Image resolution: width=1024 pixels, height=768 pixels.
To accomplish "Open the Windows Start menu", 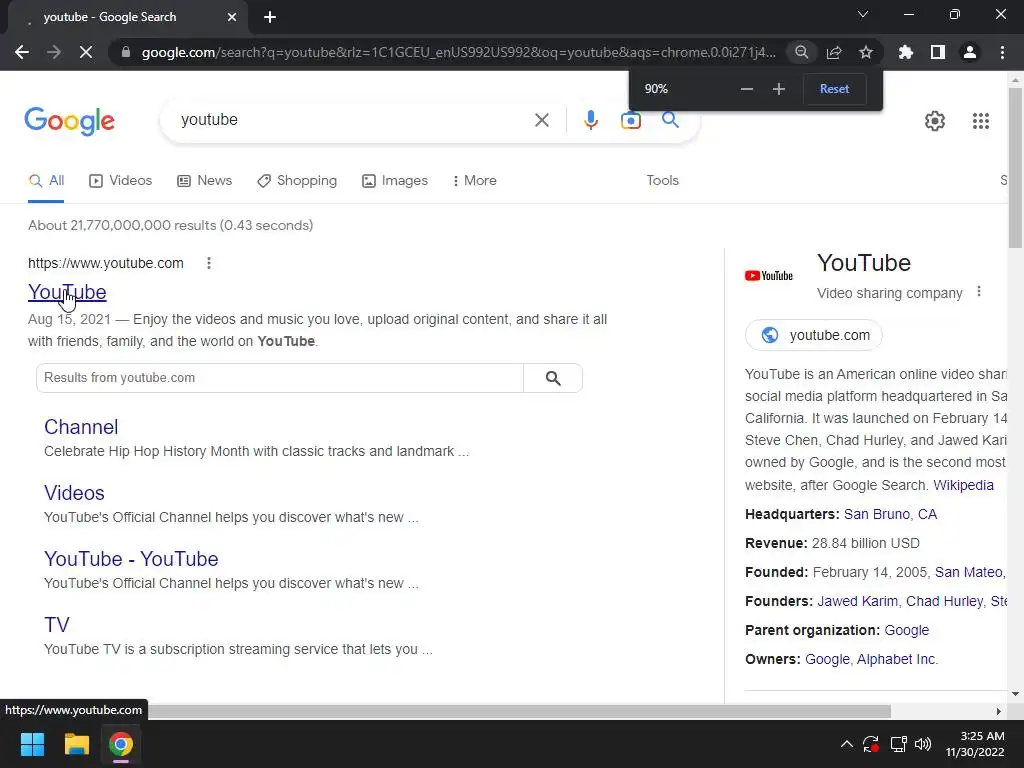I will pos(32,744).
